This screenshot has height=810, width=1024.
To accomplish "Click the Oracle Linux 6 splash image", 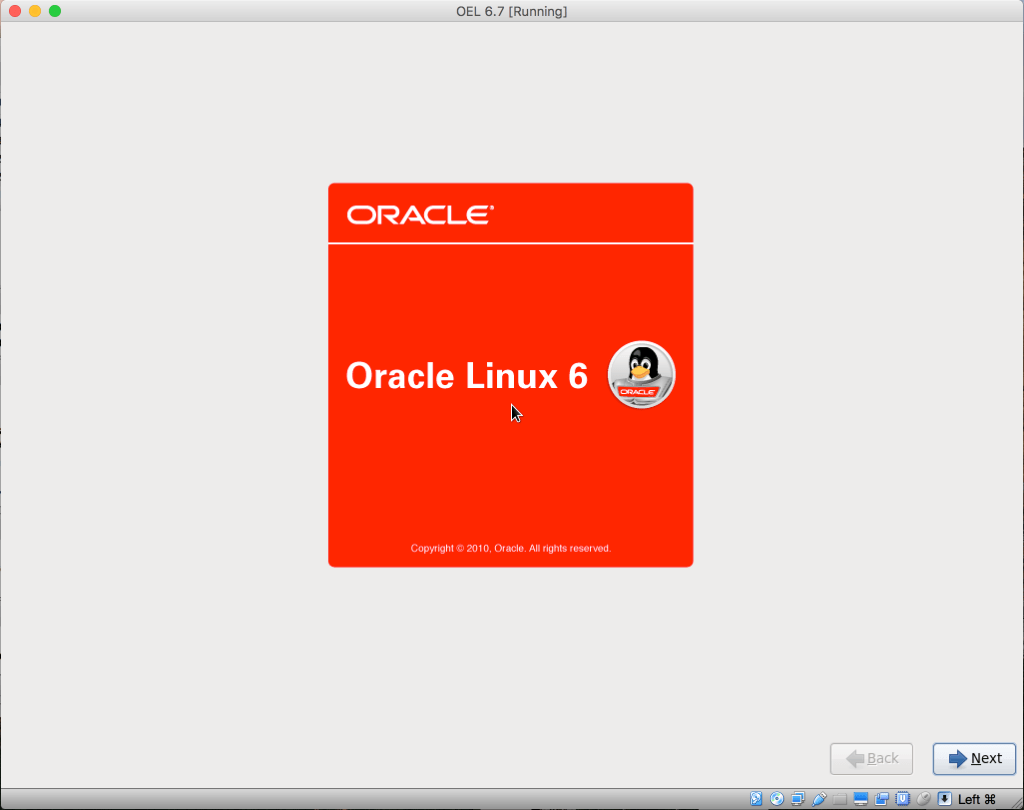I will click(x=511, y=375).
